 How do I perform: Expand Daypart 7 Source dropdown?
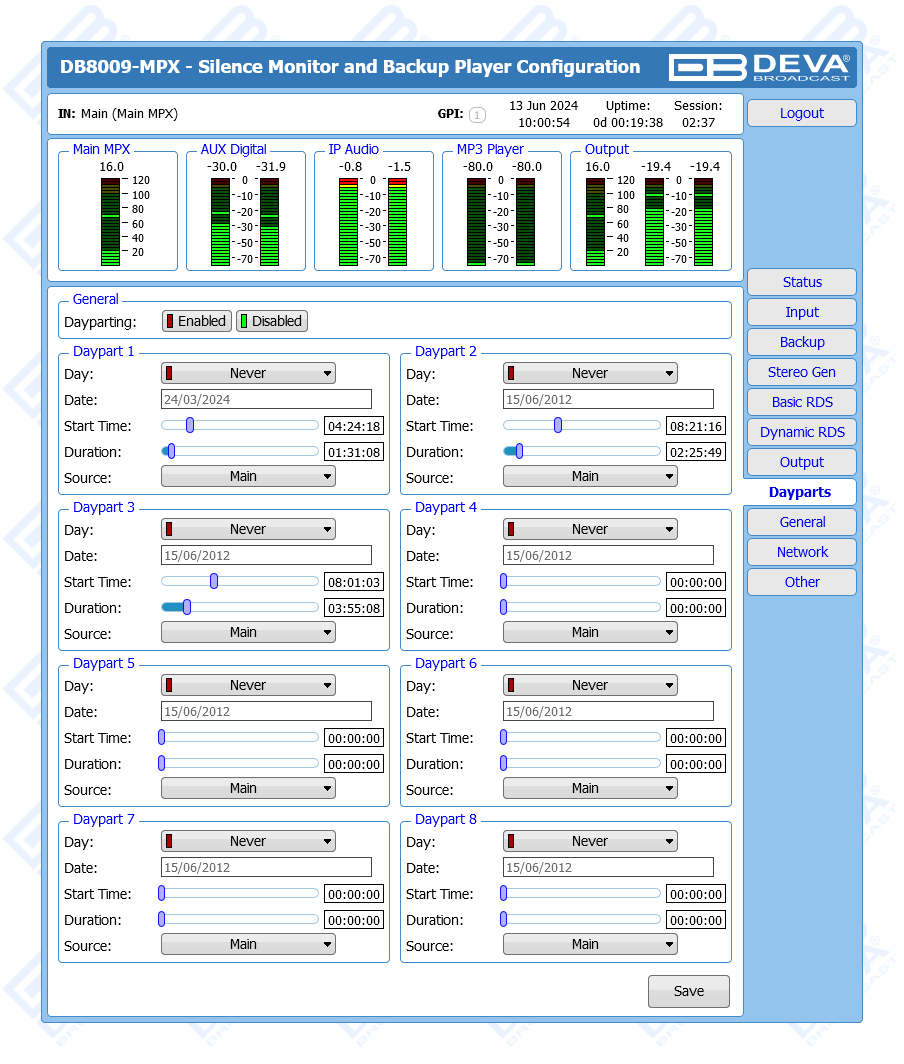pyautogui.click(x=248, y=944)
